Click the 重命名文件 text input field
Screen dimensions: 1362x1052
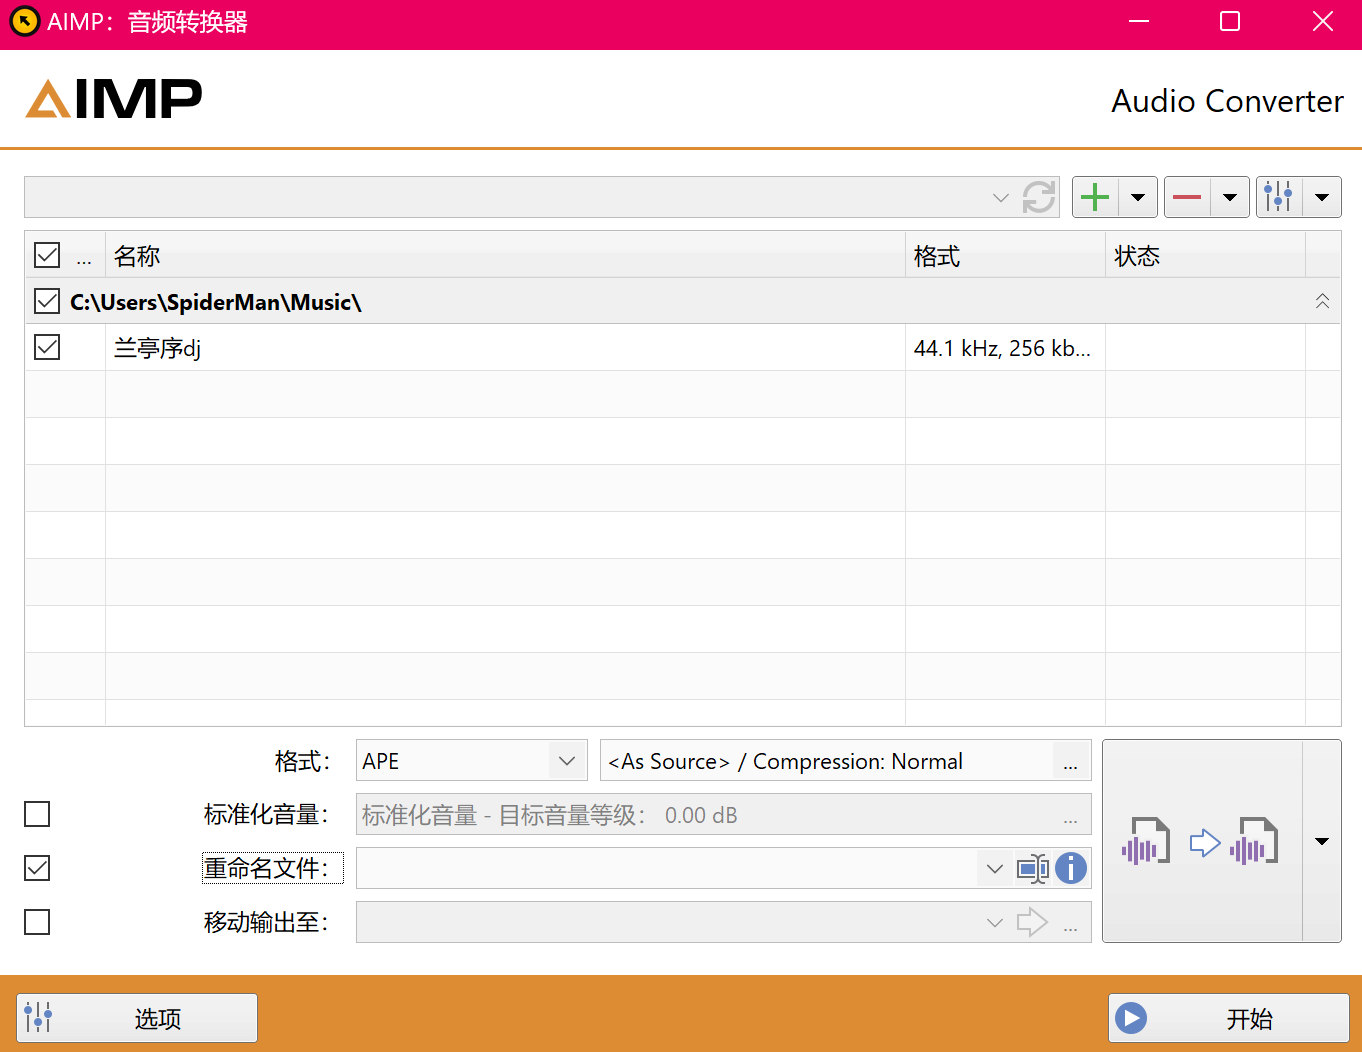[x=666, y=868]
